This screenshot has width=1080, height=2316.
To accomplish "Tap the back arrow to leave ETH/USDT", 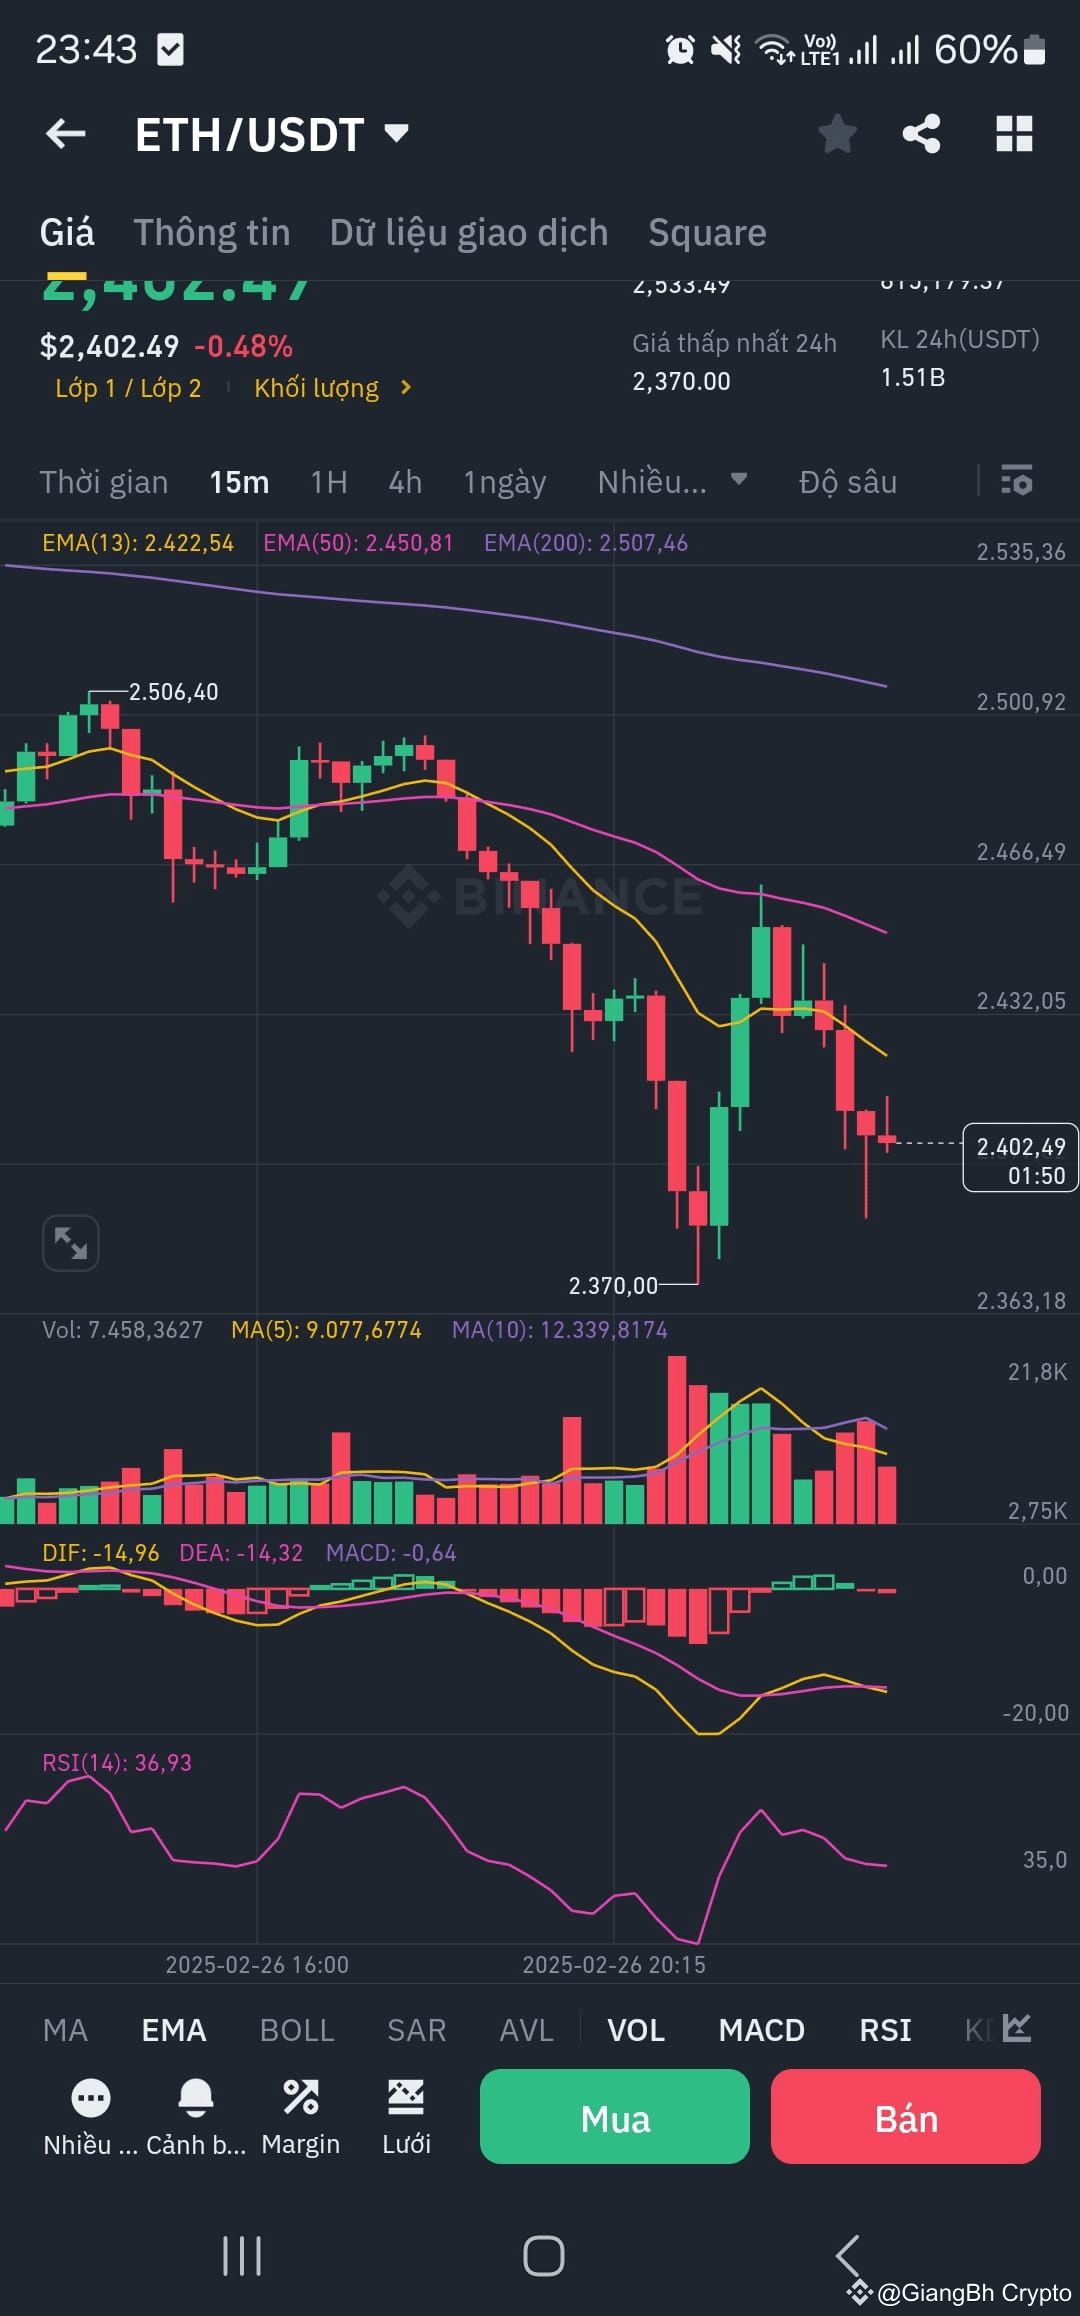I will [66, 134].
